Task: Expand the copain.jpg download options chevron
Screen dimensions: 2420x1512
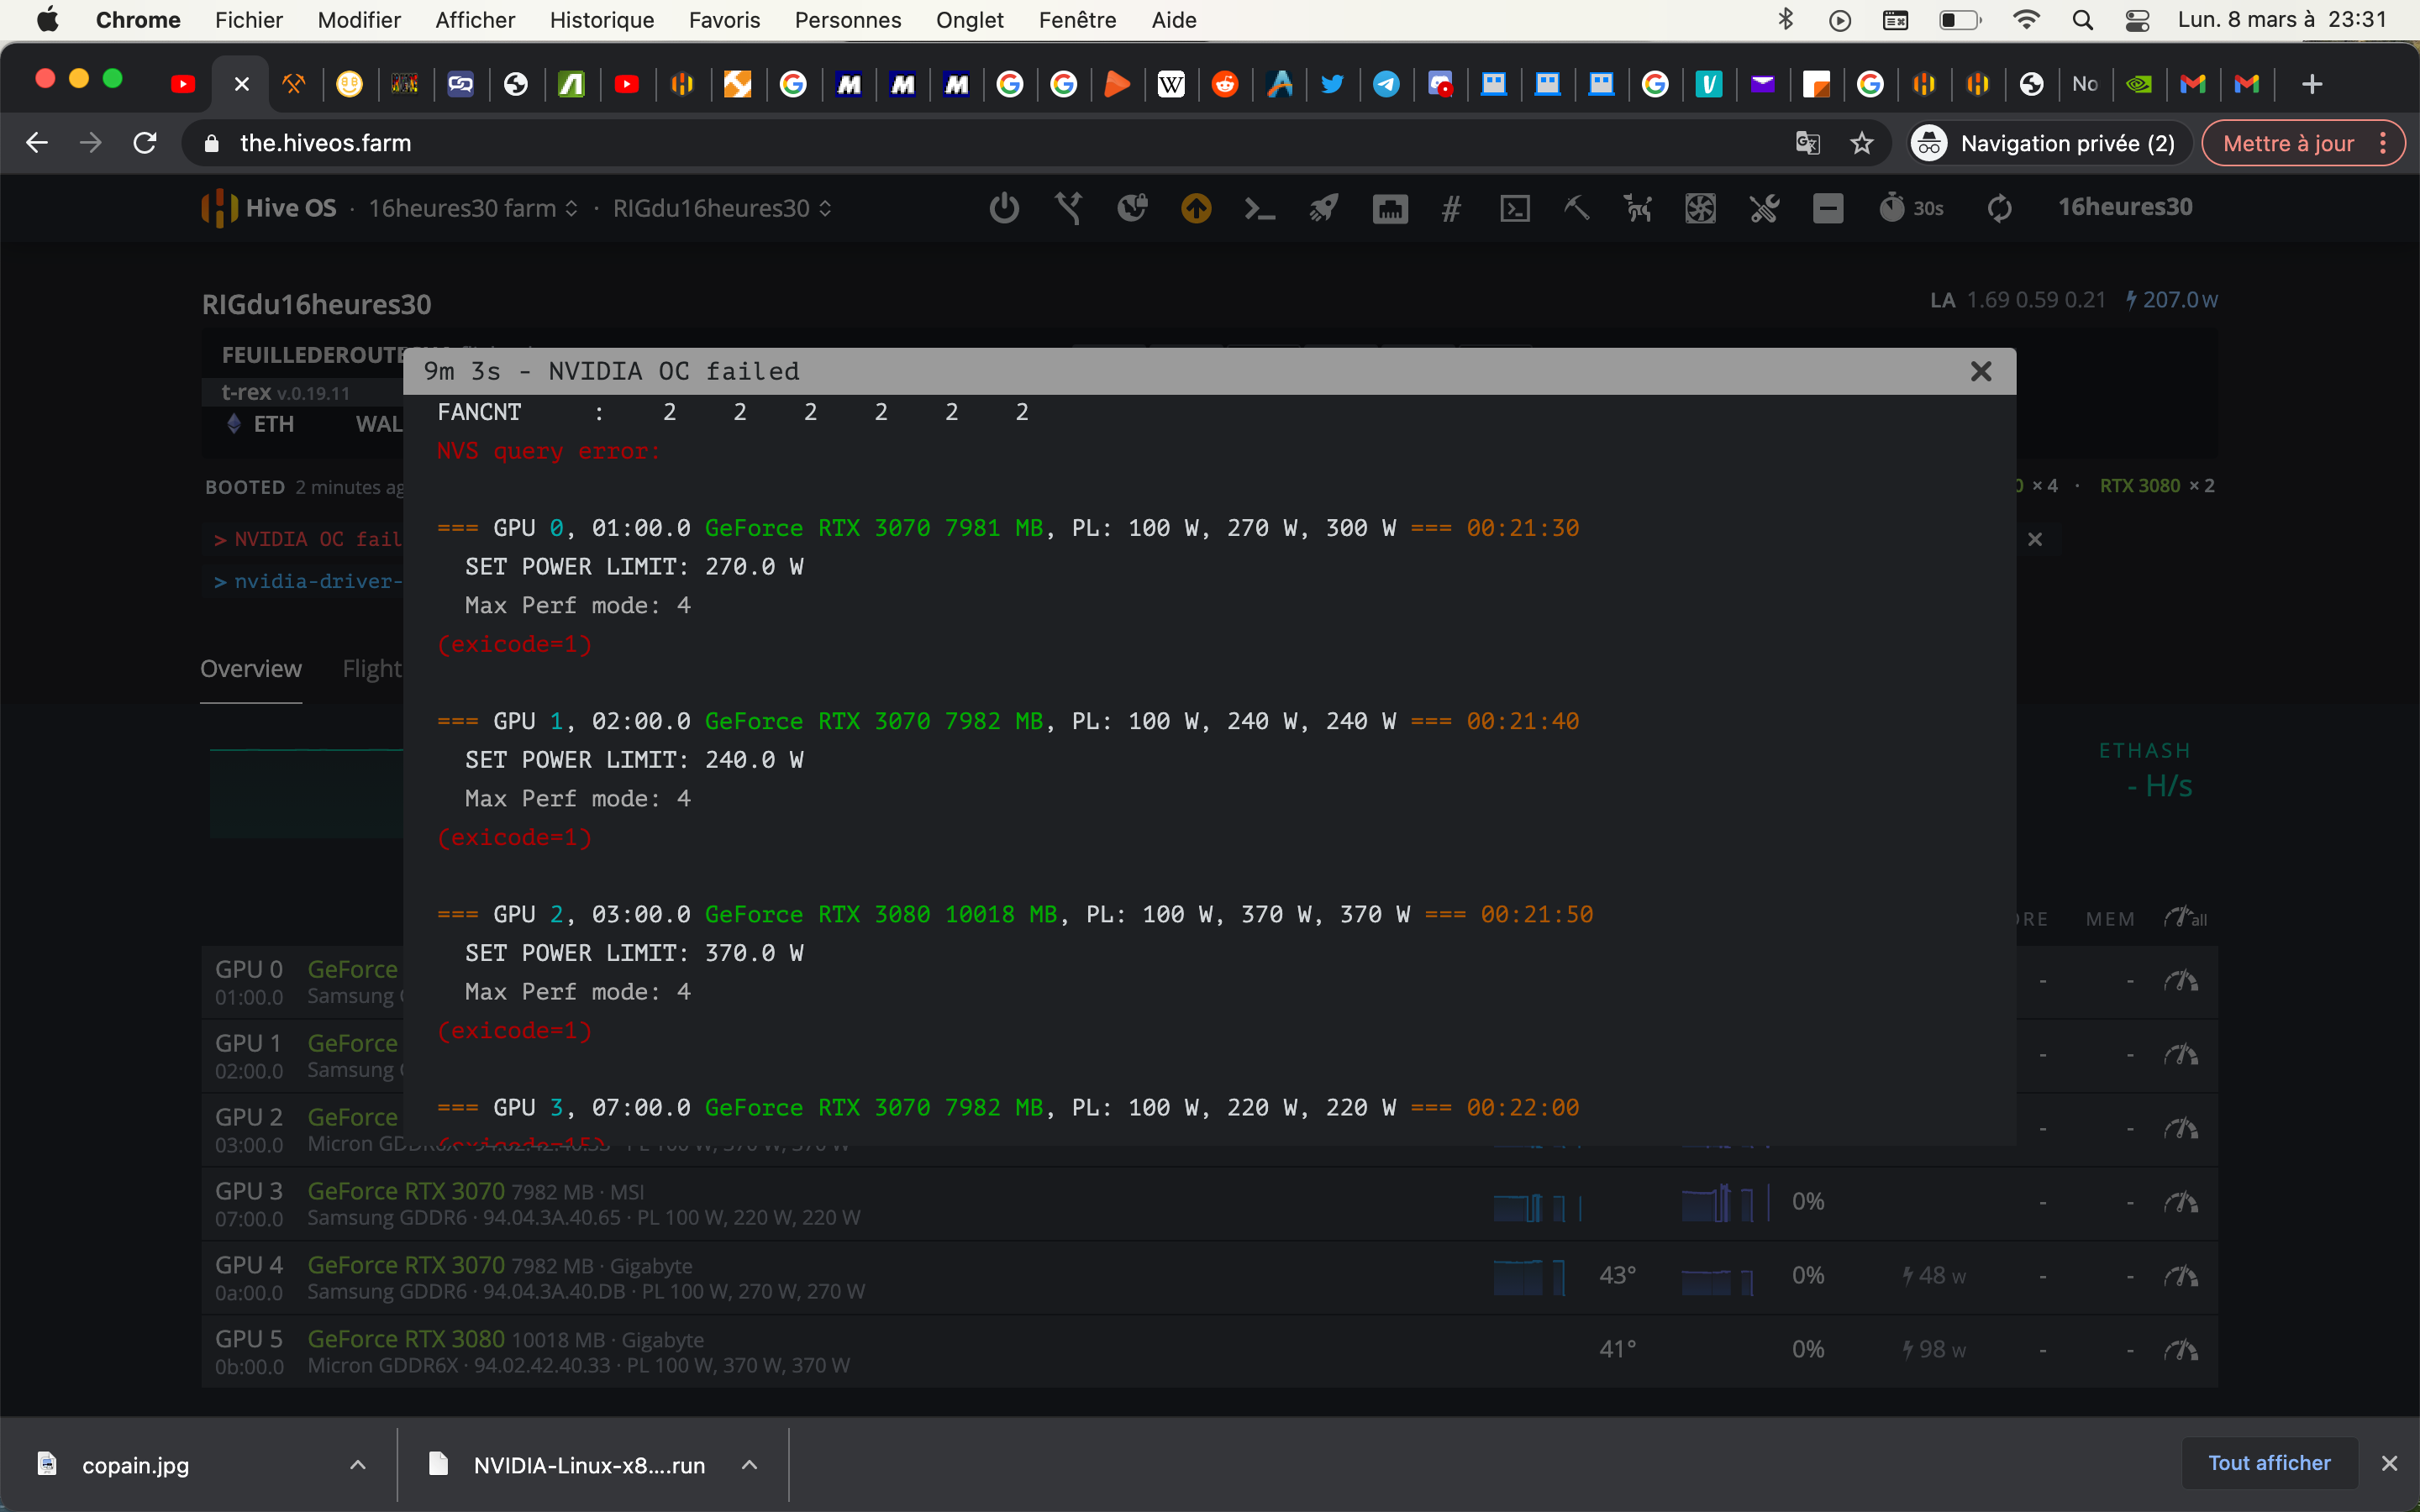Action: (358, 1465)
